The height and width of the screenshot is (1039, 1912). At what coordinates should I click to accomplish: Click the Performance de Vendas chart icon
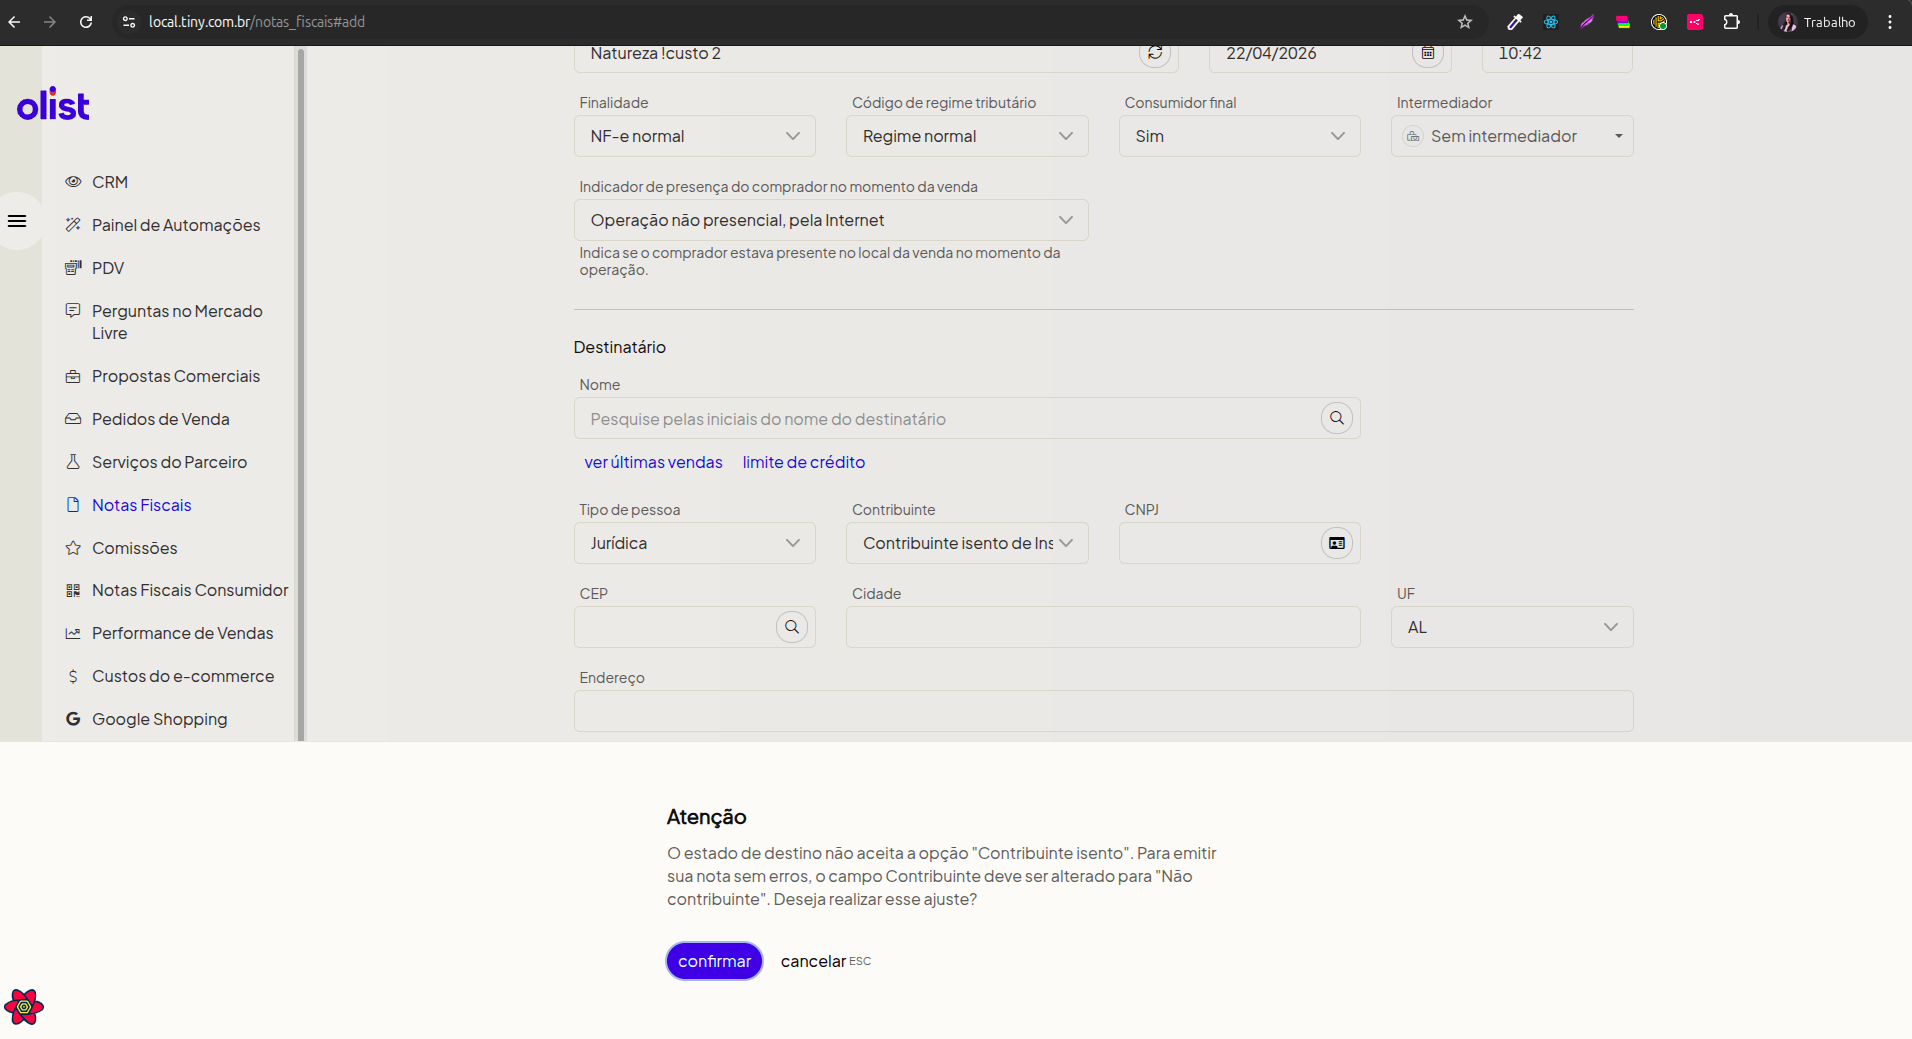click(x=73, y=633)
